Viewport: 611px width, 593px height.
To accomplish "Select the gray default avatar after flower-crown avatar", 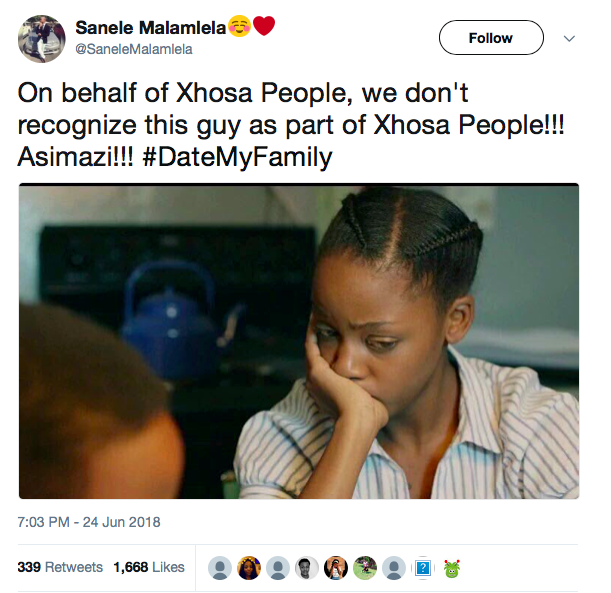I will click(278, 568).
